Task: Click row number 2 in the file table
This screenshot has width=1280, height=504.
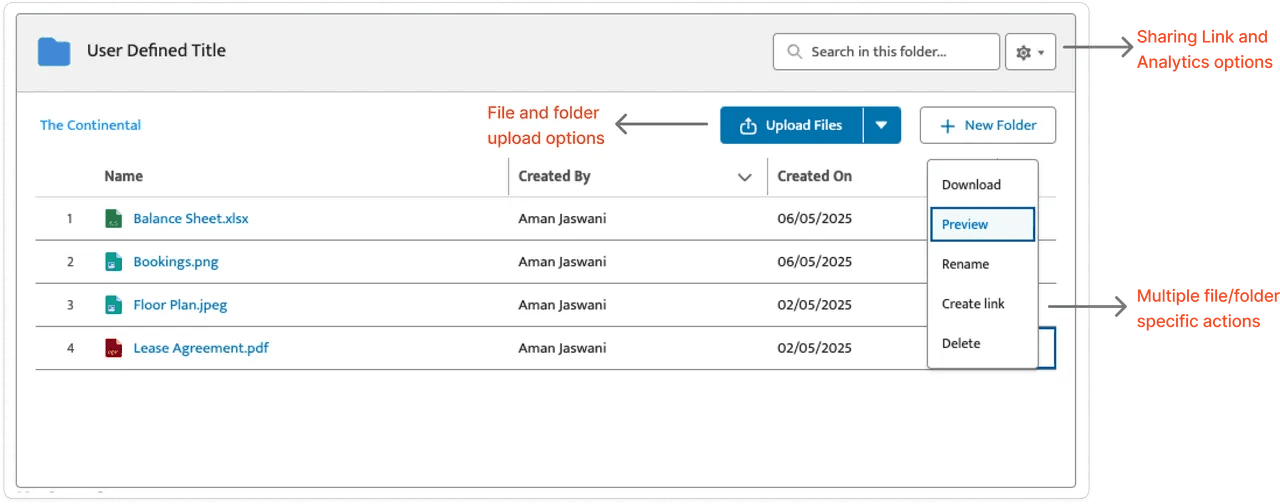Action: coord(70,262)
